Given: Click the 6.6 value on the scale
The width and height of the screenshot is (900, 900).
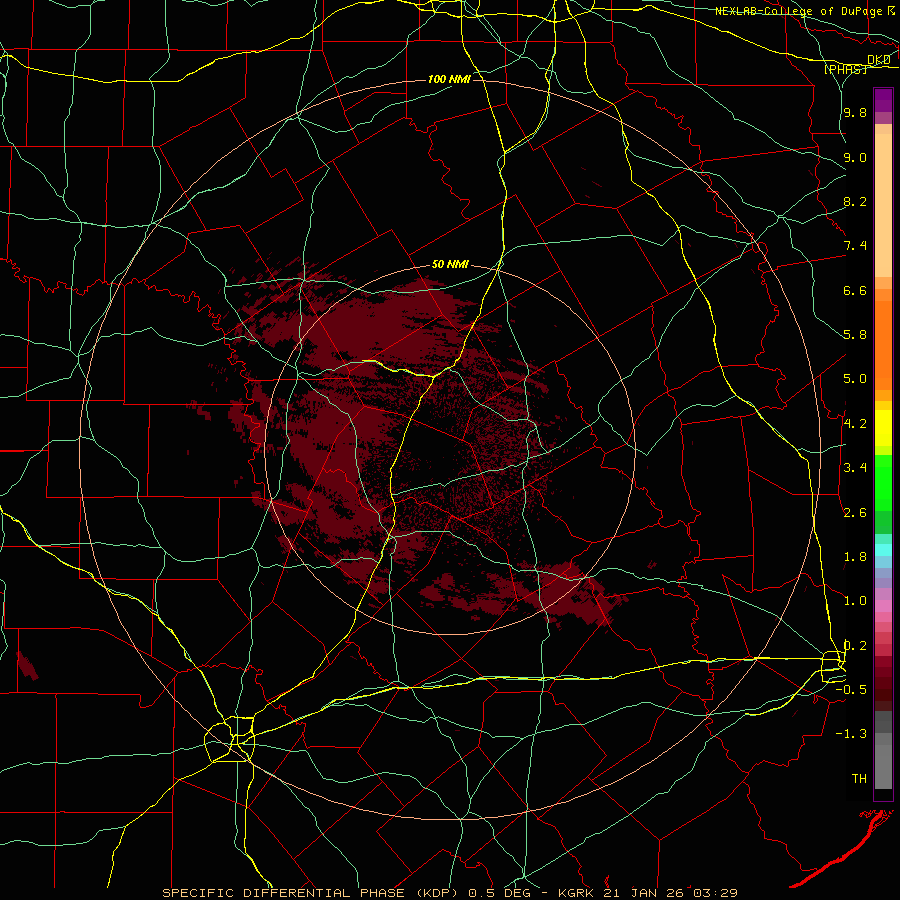Looking at the screenshot, I should click(x=855, y=290).
